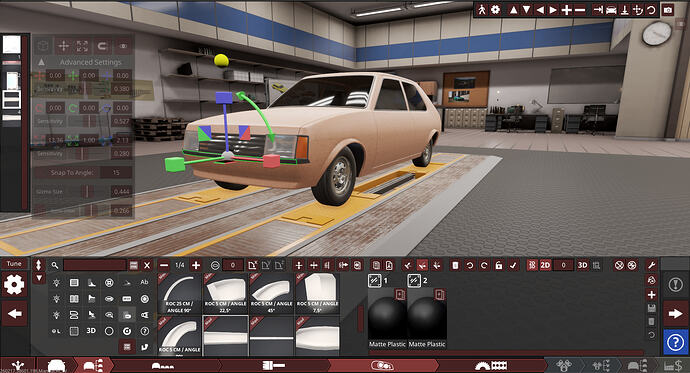The image size is (690, 373).
Task: Increase the fixture page with plus
Action: (x=196, y=265)
